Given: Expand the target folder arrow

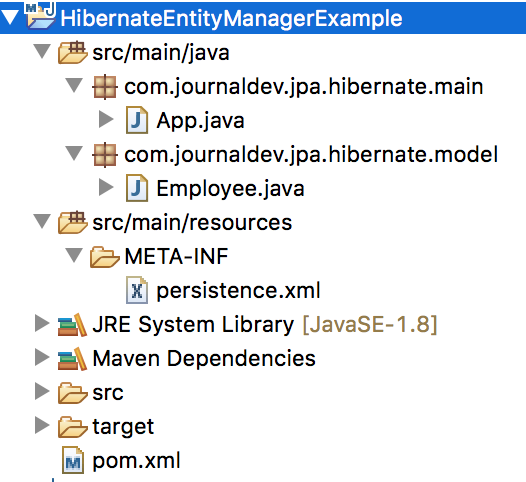Looking at the screenshot, I should point(42,425).
